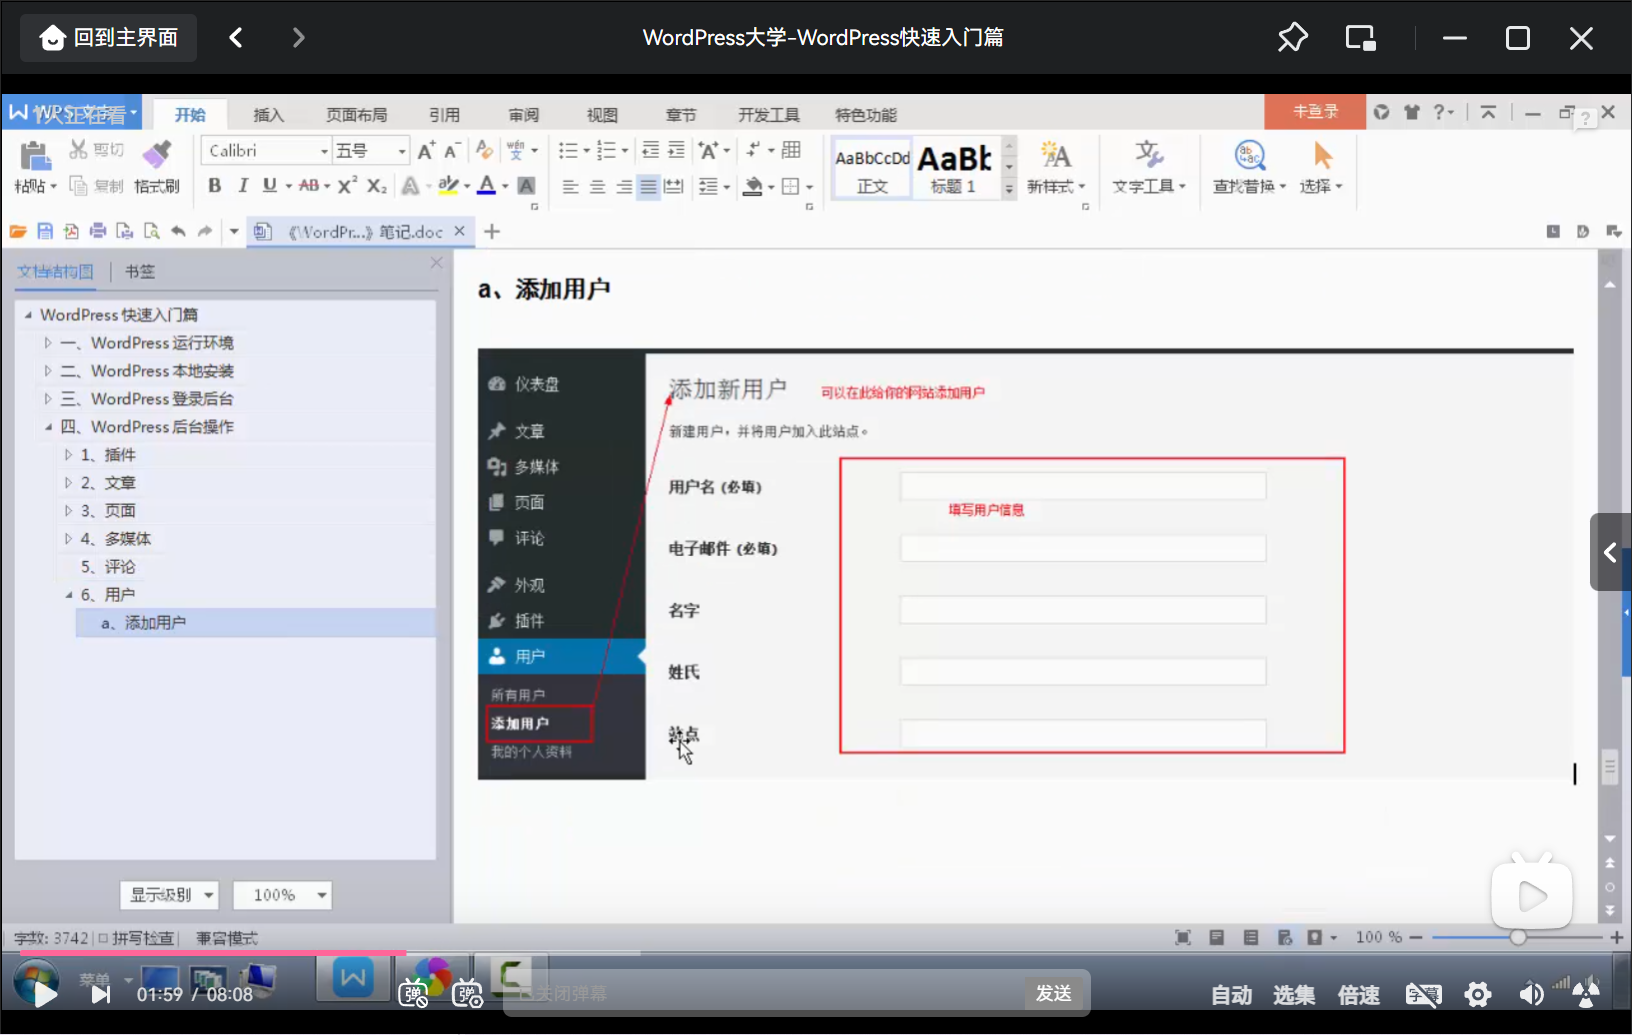Go back with the left arrow

coord(236,38)
